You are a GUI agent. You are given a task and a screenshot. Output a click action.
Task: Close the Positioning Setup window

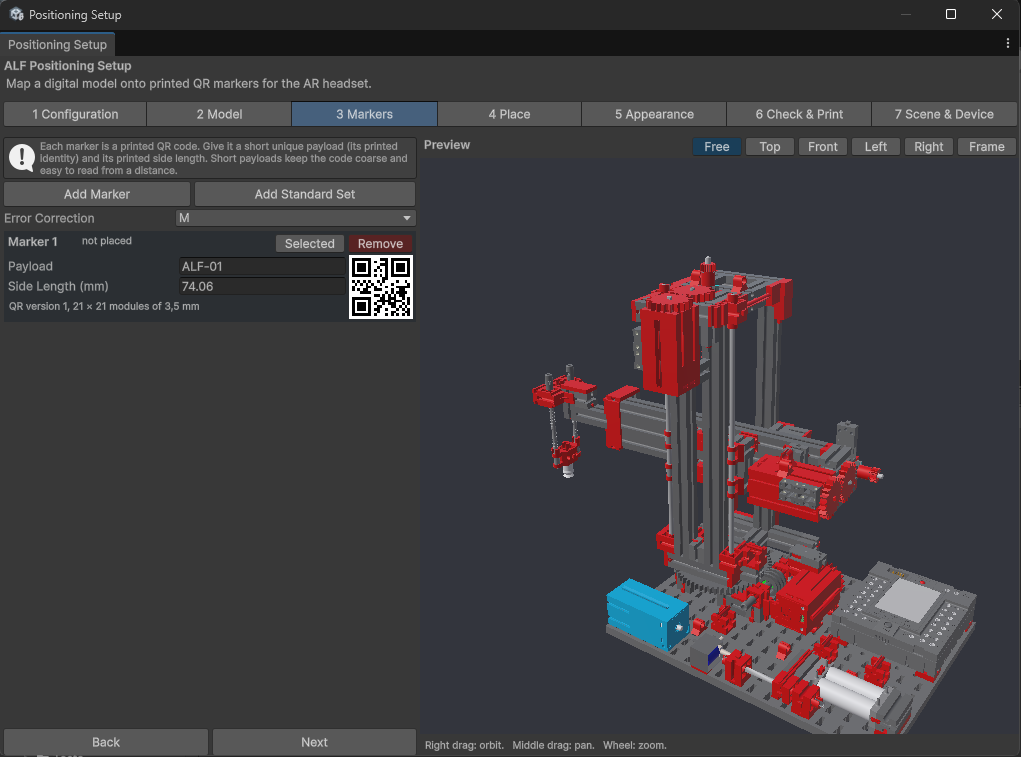[x=997, y=14]
